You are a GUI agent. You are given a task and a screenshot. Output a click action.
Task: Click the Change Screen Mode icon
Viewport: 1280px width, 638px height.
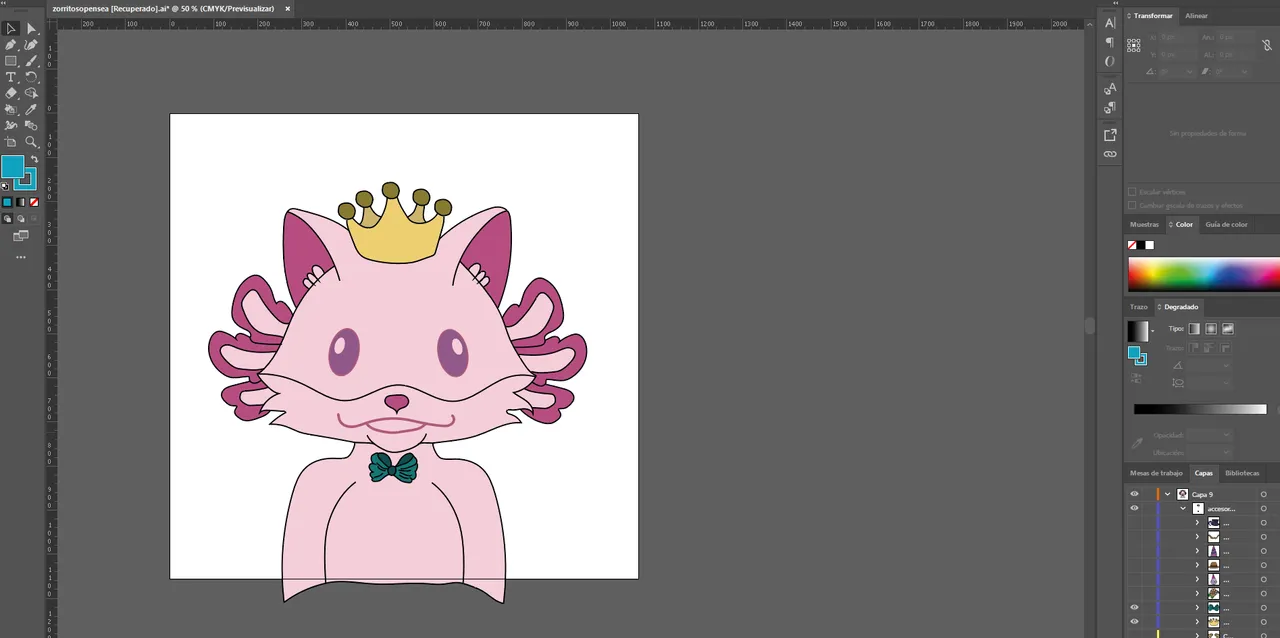tap(20, 236)
